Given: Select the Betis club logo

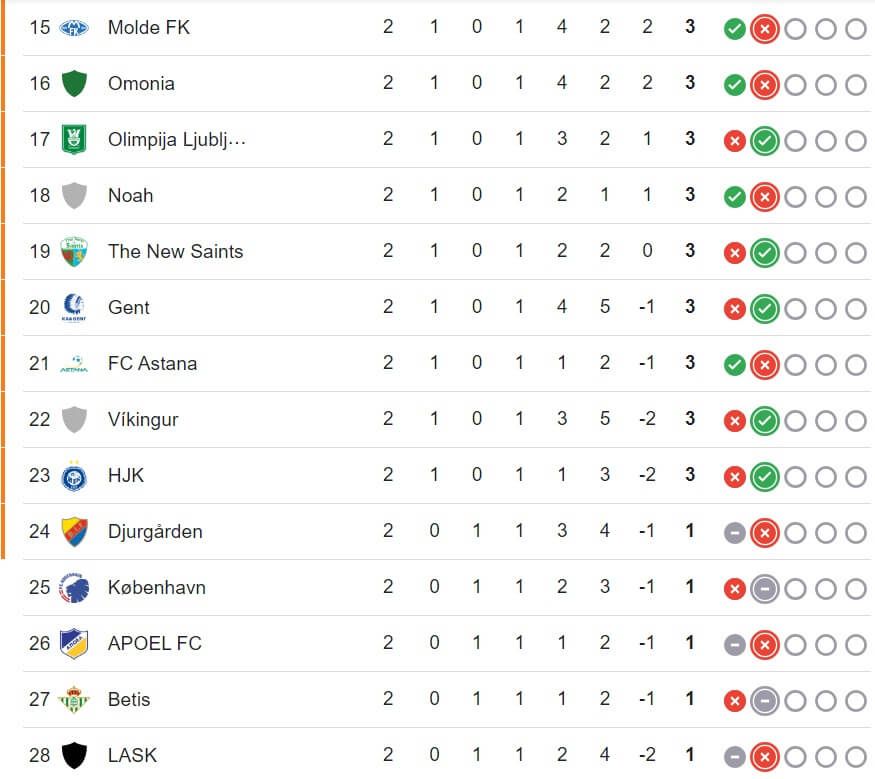Looking at the screenshot, I should coord(75,700).
